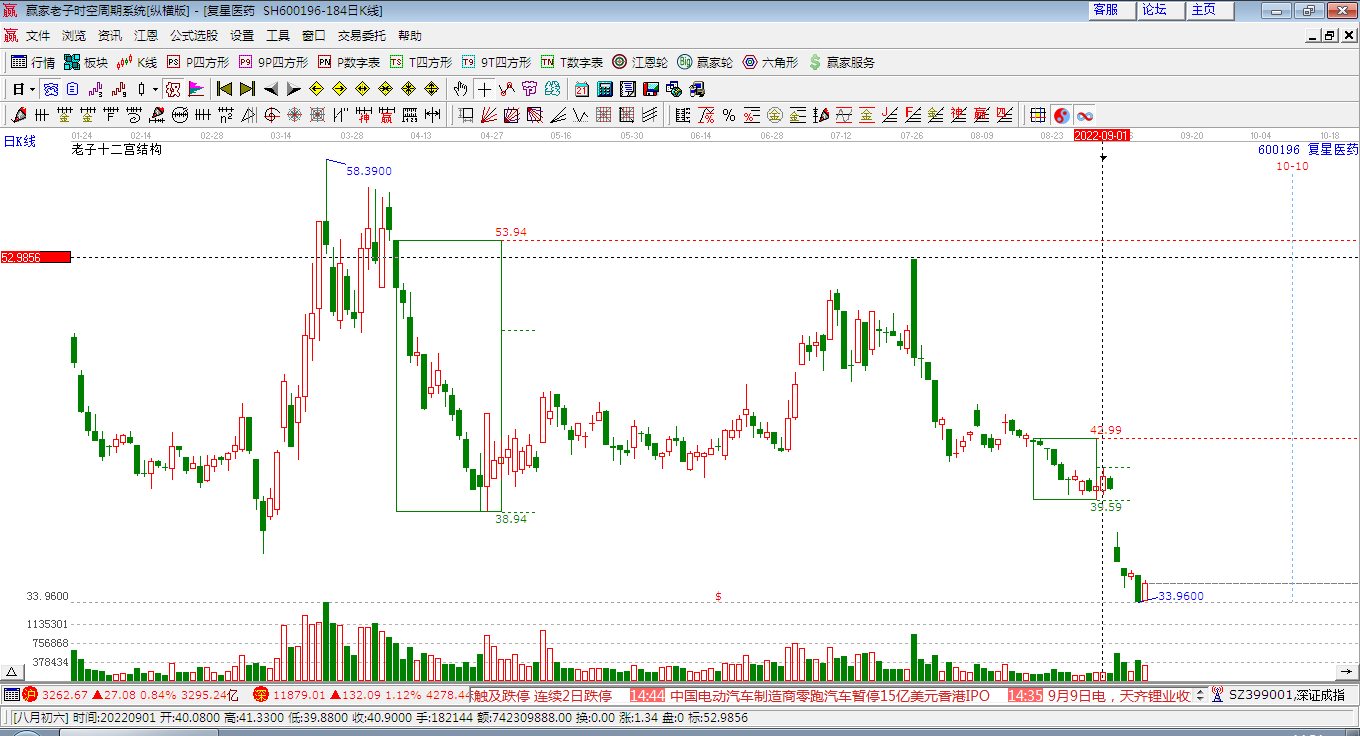Expand the candlestick style dropdown arrow
1360x736 pixels.
coord(155,89)
